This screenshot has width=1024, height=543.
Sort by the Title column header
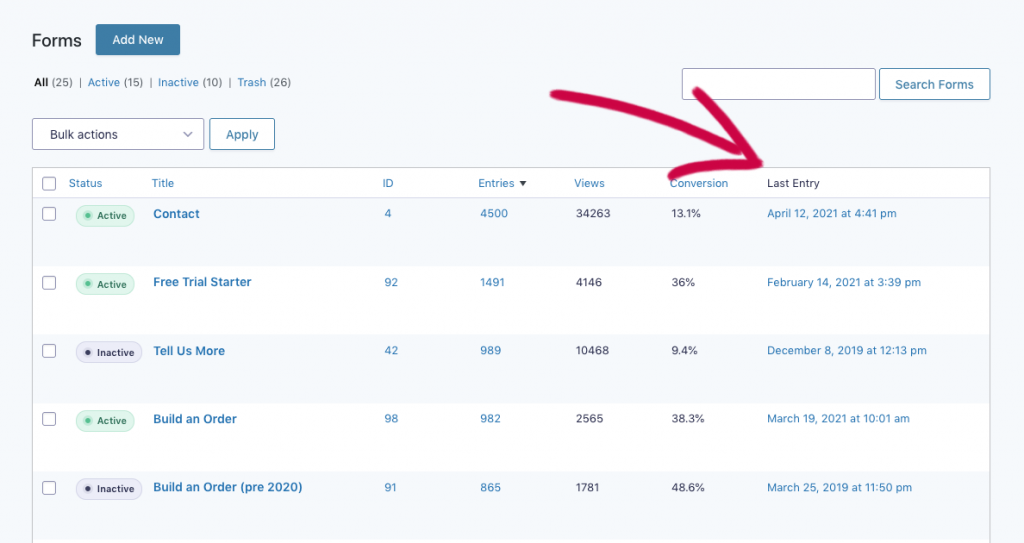163,184
